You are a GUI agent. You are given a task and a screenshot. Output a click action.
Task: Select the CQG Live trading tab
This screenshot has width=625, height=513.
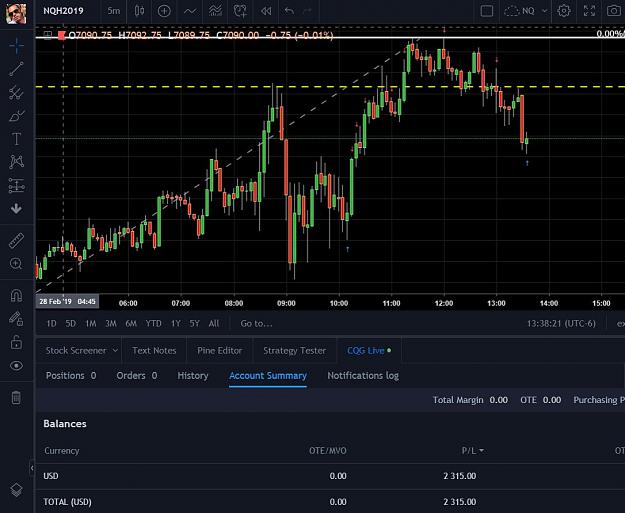pyautogui.click(x=369, y=350)
